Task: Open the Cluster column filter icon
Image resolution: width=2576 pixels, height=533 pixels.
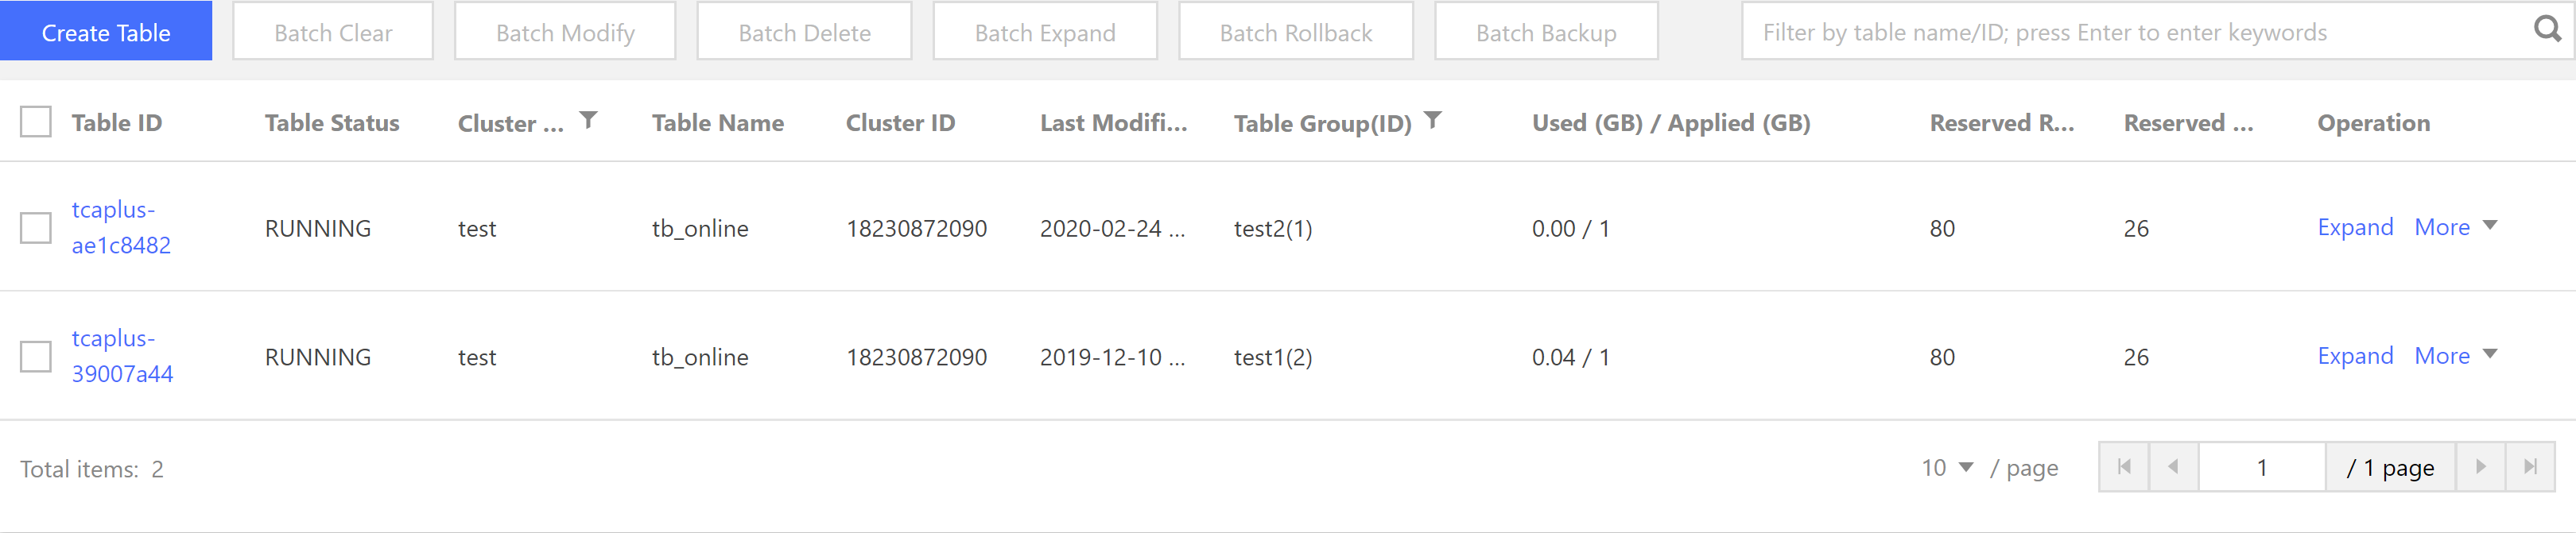Action: coord(589,120)
